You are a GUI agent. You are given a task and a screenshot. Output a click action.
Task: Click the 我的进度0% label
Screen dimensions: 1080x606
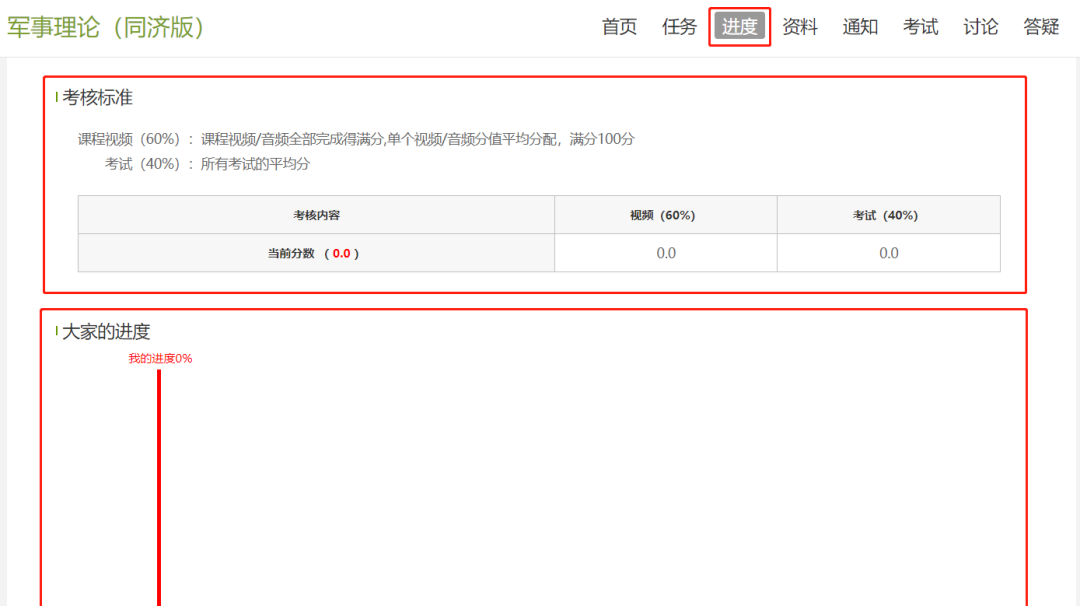pyautogui.click(x=160, y=358)
